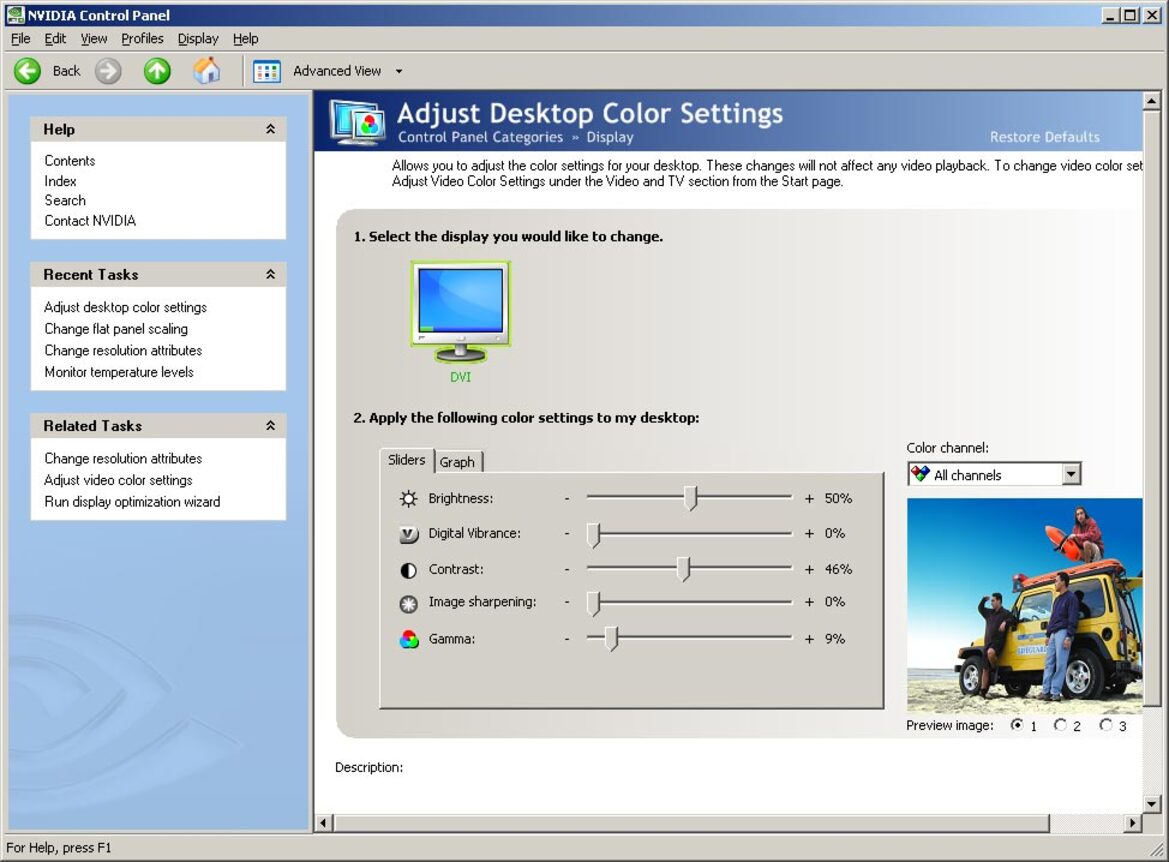The width and height of the screenshot is (1169, 862).
Task: Click the Brightness sun icon
Action: (409, 498)
